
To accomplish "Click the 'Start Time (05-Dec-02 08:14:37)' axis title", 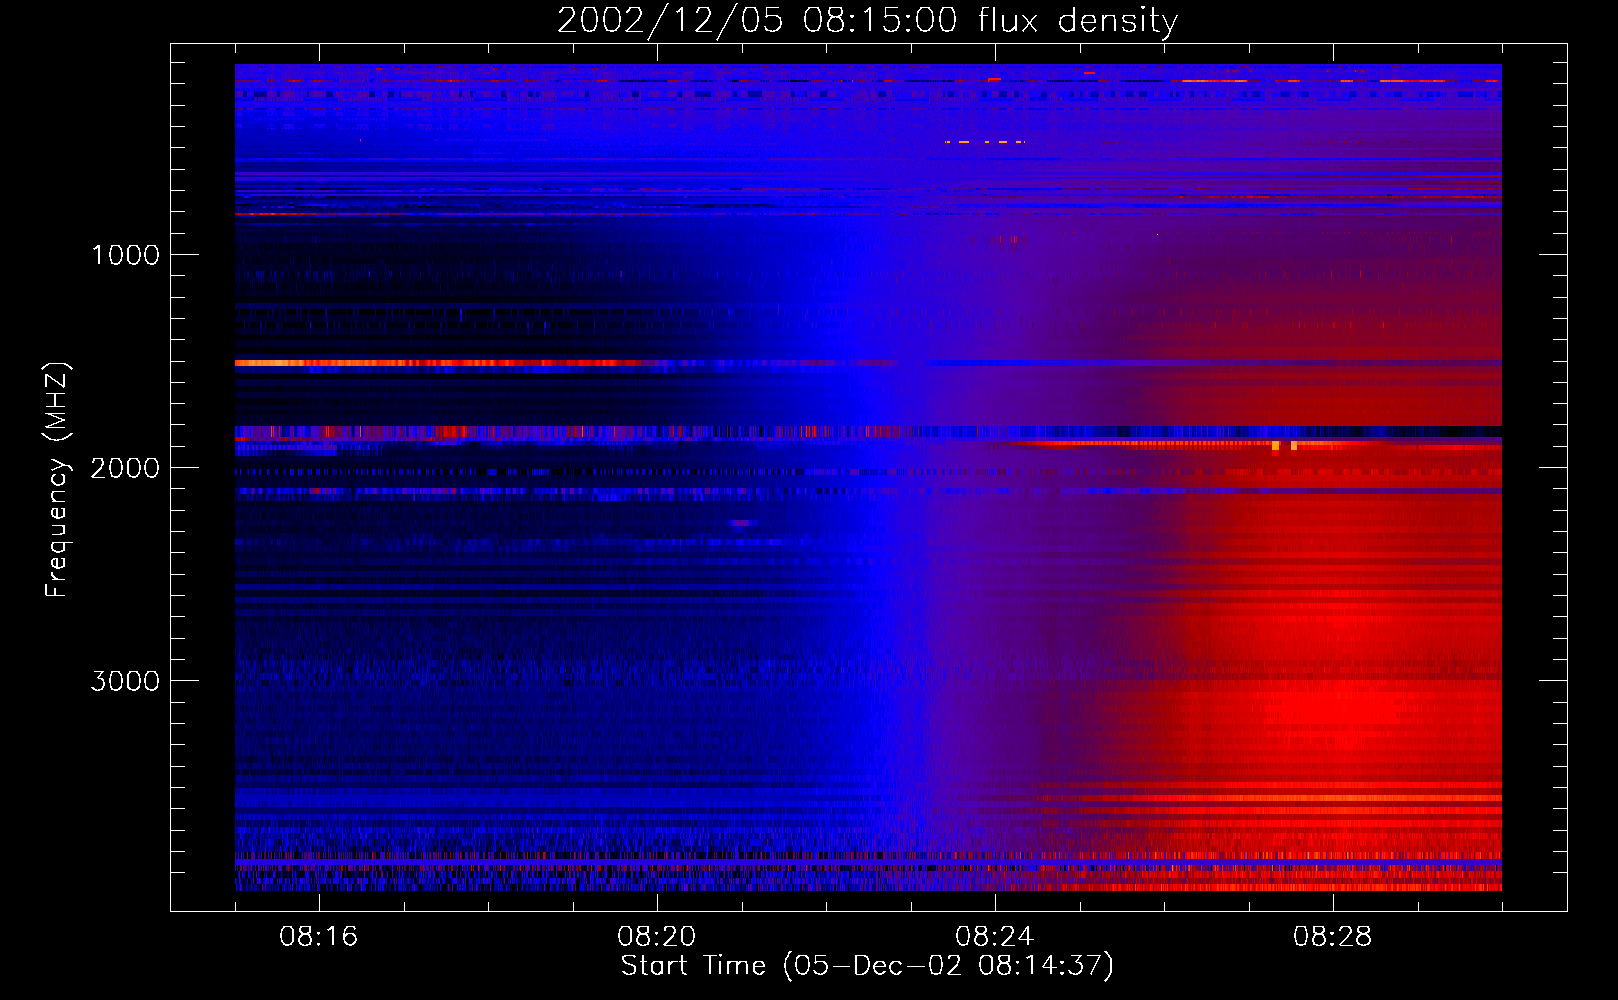I will coord(867,966).
